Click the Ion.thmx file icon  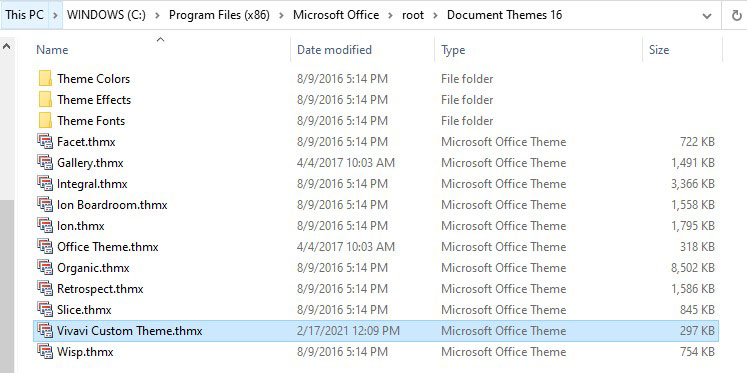coord(45,225)
